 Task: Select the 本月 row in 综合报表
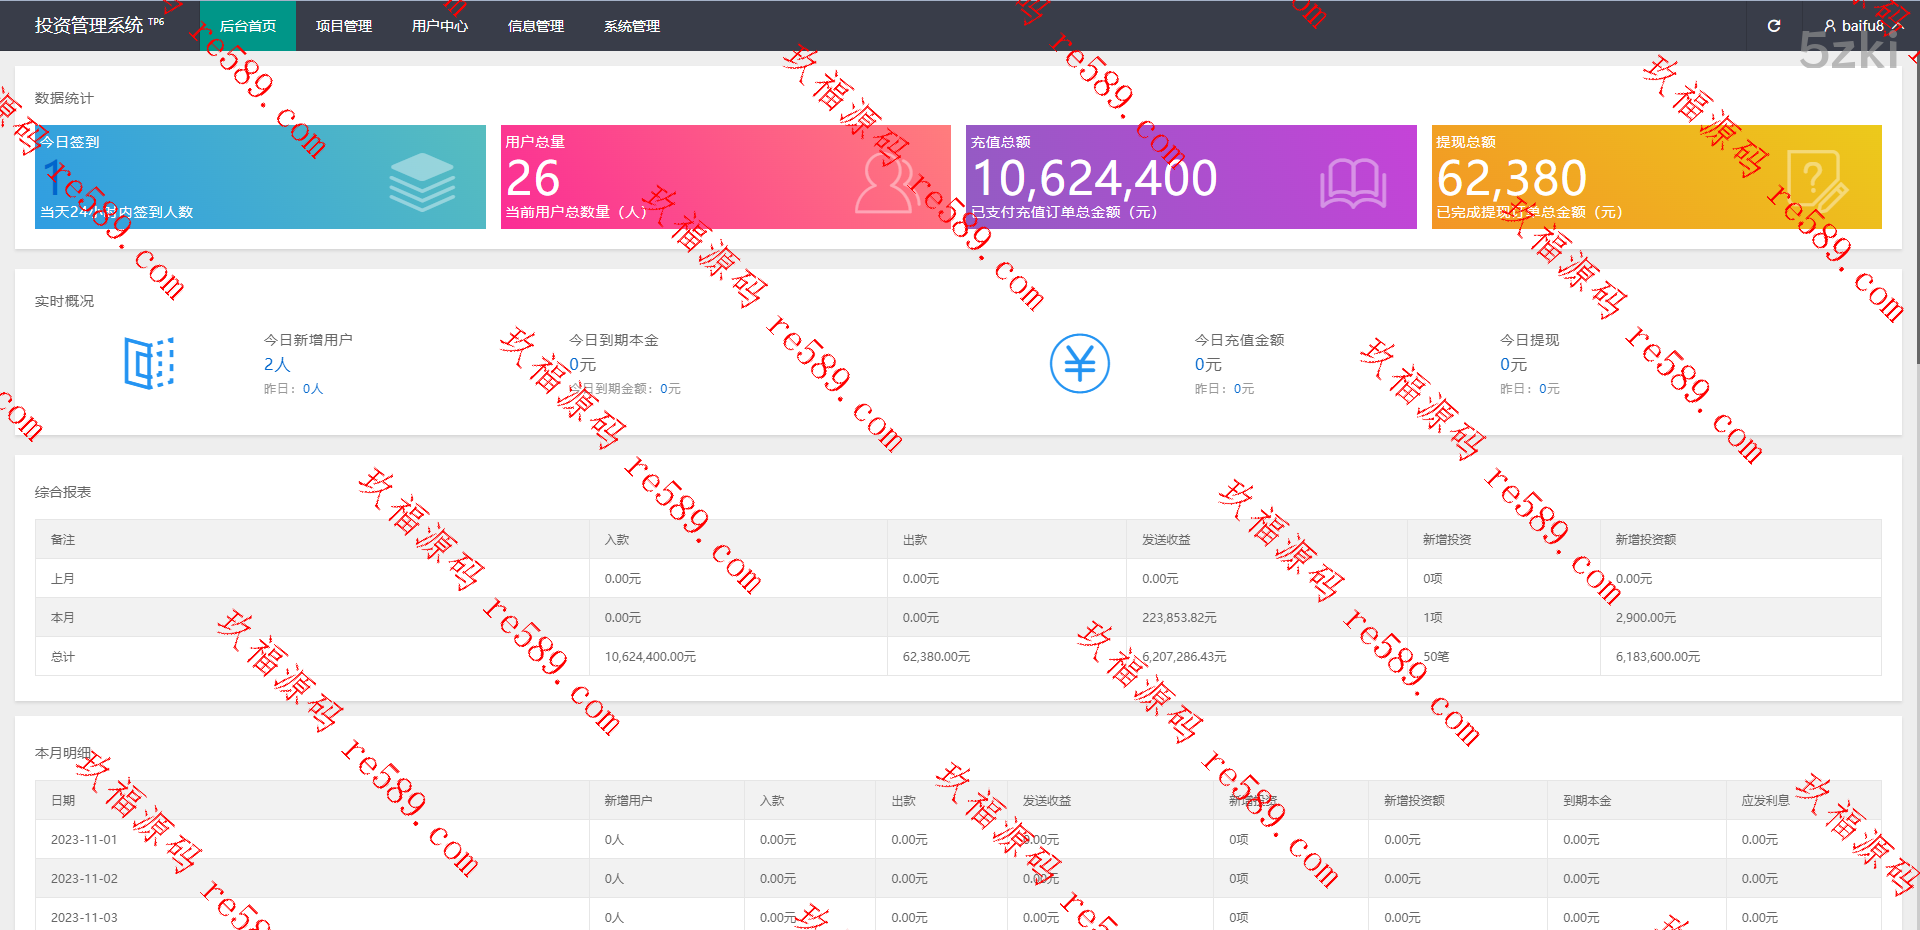point(63,618)
